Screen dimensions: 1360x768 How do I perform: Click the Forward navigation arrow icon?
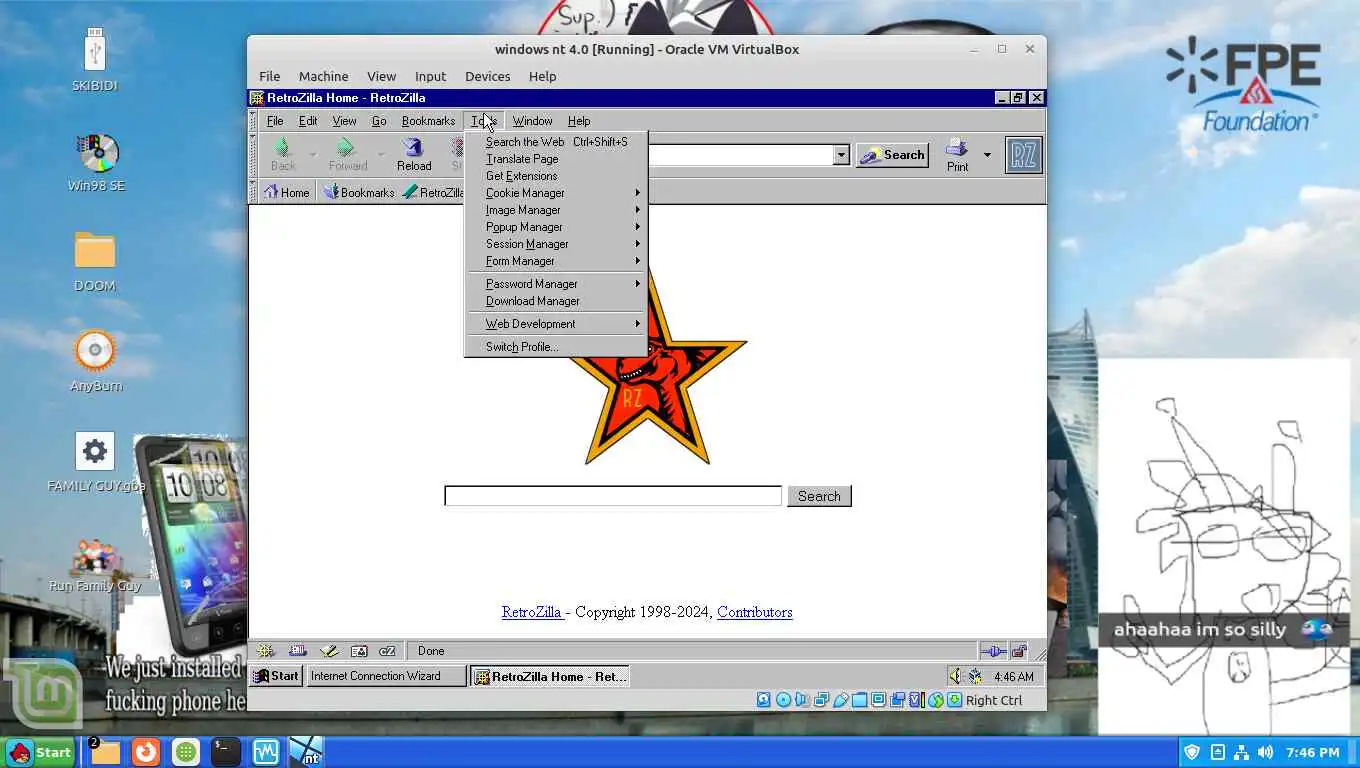[x=346, y=148]
